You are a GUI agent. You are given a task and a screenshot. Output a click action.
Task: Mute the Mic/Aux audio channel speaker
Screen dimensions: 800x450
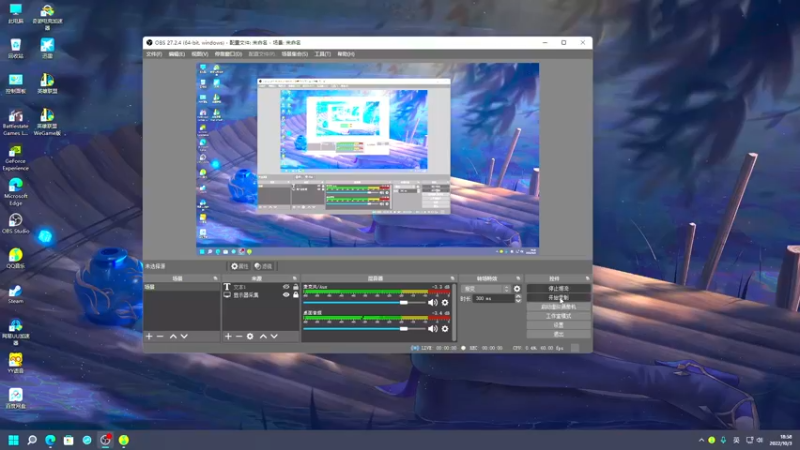433,303
